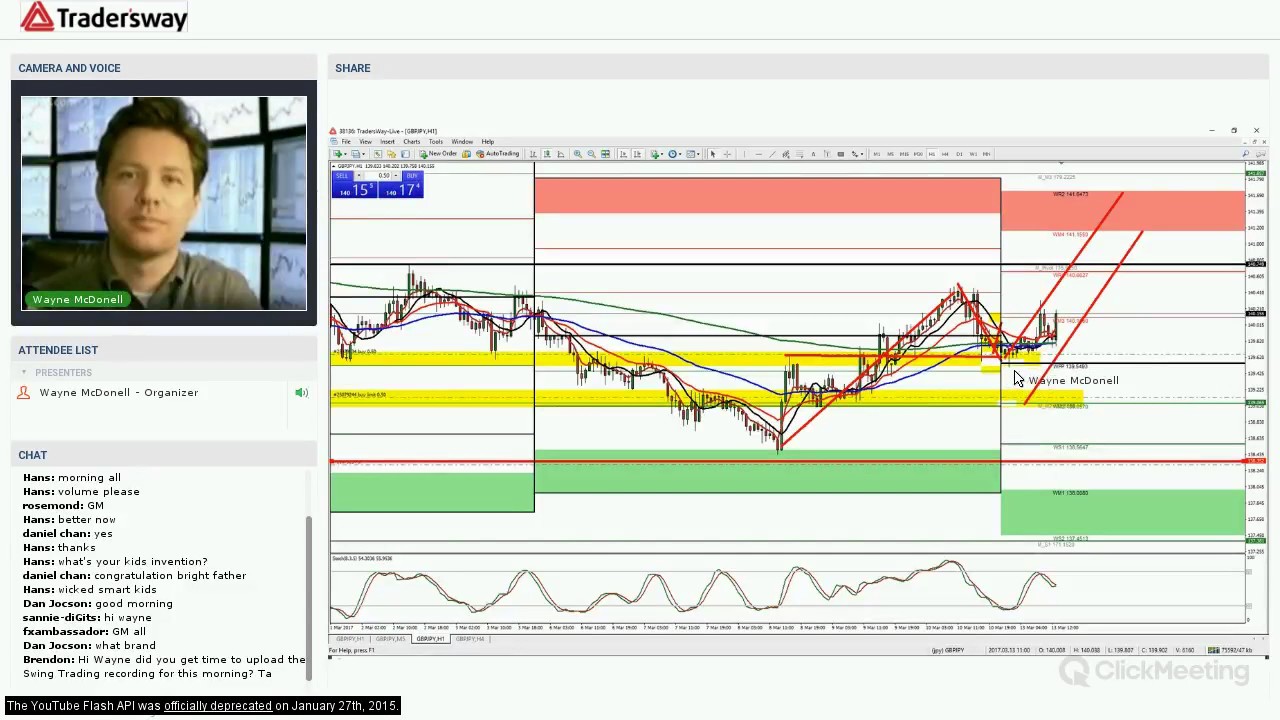Zoom out on the chart
The width and height of the screenshot is (1280, 720).
[x=591, y=153]
